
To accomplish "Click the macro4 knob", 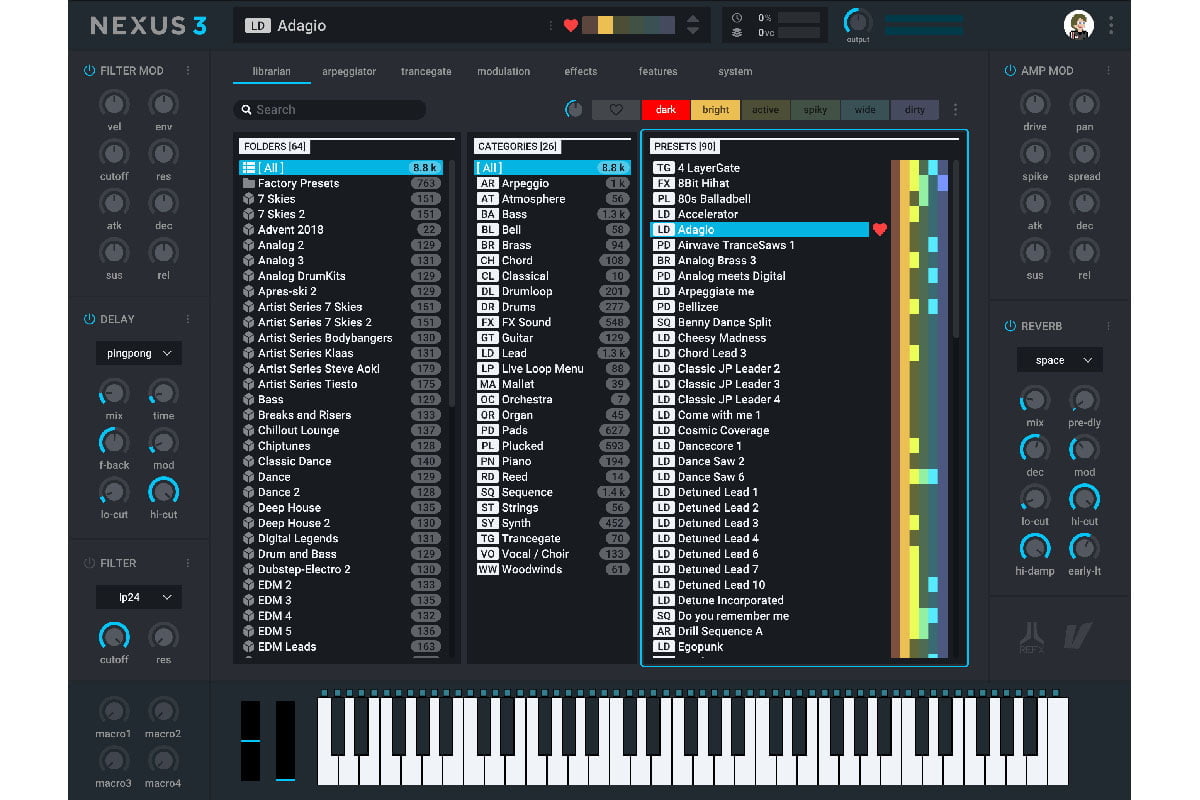I will [163, 760].
